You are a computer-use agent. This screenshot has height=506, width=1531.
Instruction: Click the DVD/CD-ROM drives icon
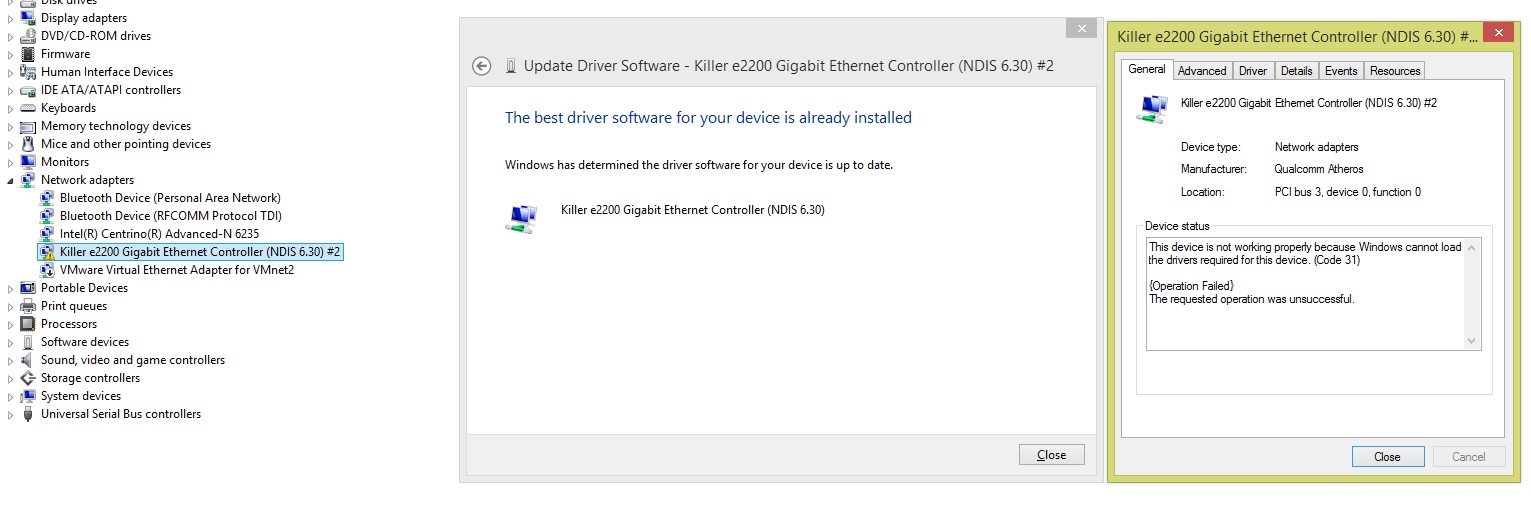28,36
